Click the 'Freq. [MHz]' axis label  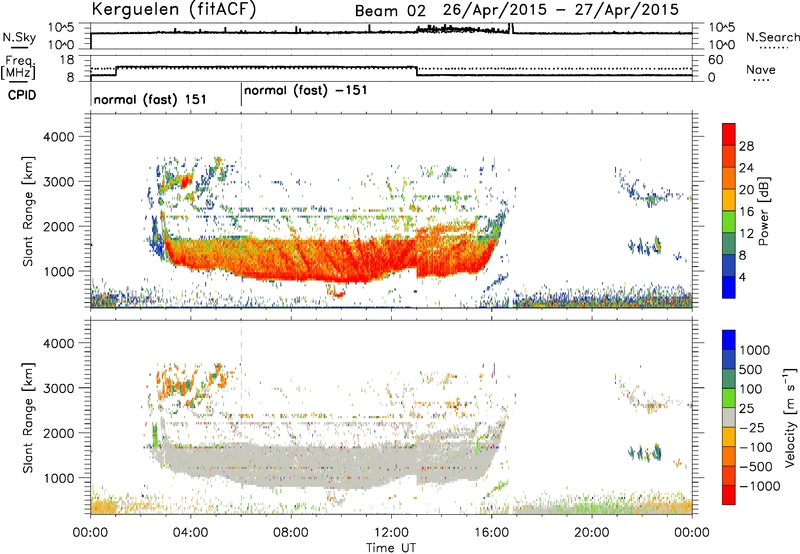coord(18,67)
